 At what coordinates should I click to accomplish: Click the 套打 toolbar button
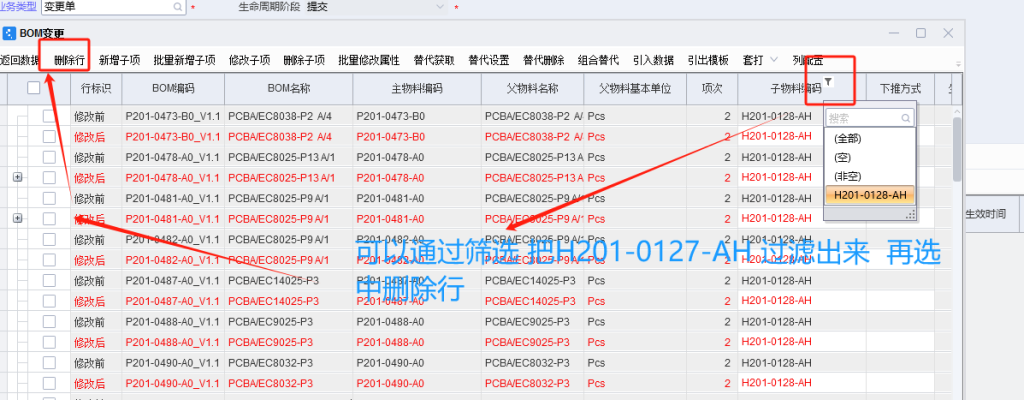tap(753, 60)
